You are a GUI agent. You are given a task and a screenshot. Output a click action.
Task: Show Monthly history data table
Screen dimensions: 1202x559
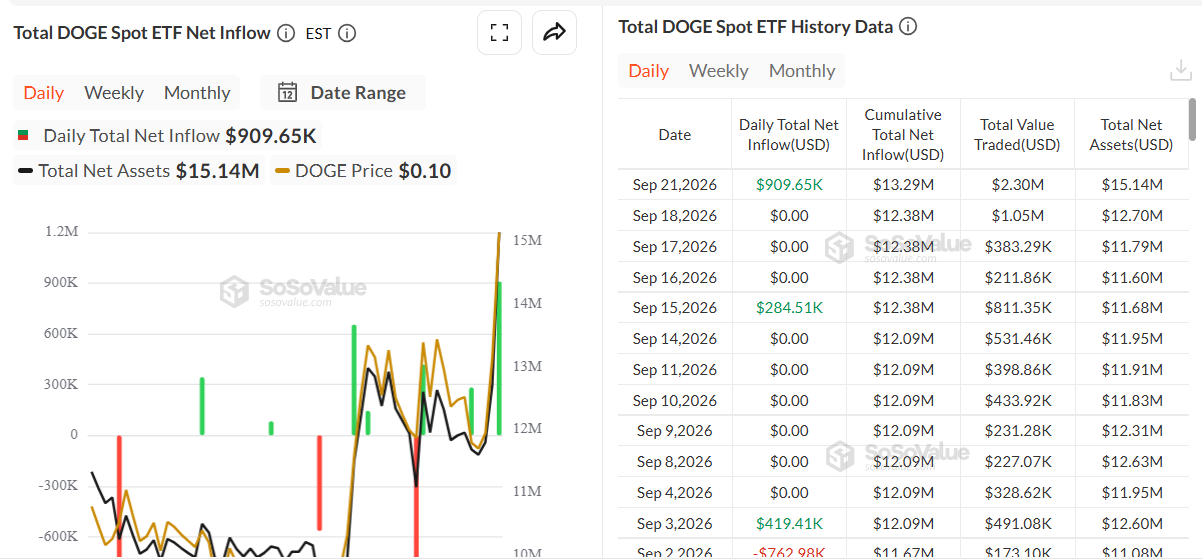(802, 71)
